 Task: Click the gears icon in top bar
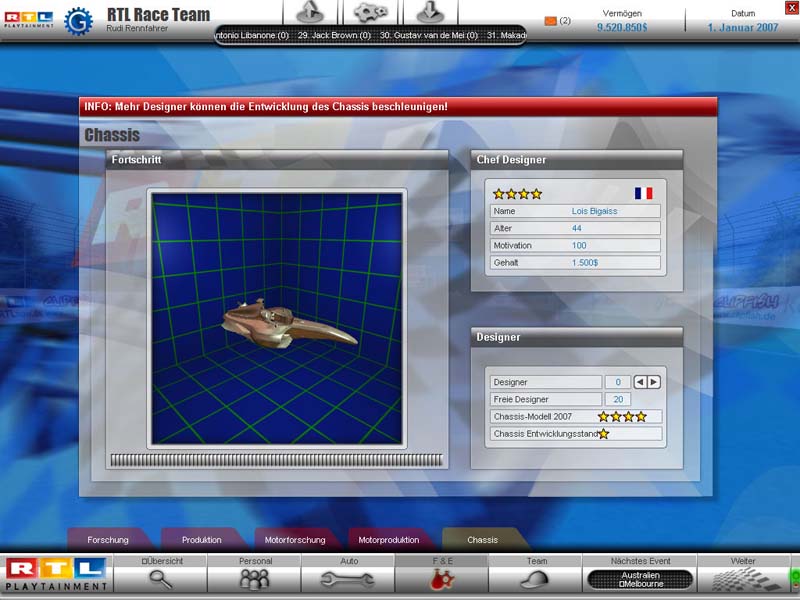click(x=370, y=12)
